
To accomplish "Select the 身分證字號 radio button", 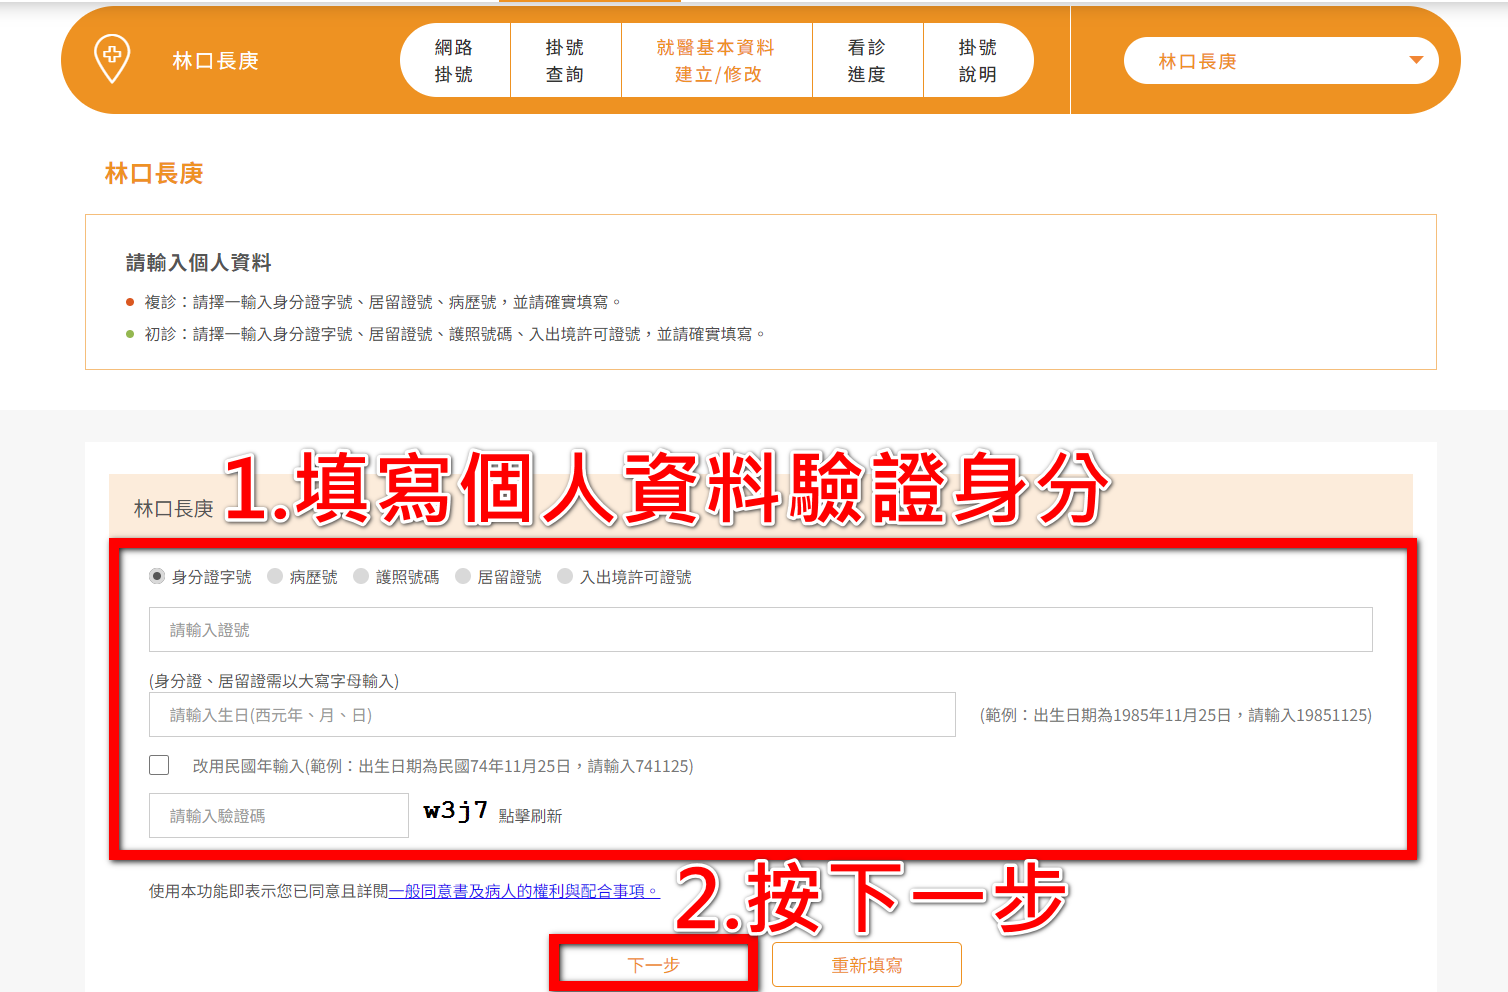I will 157,576.
